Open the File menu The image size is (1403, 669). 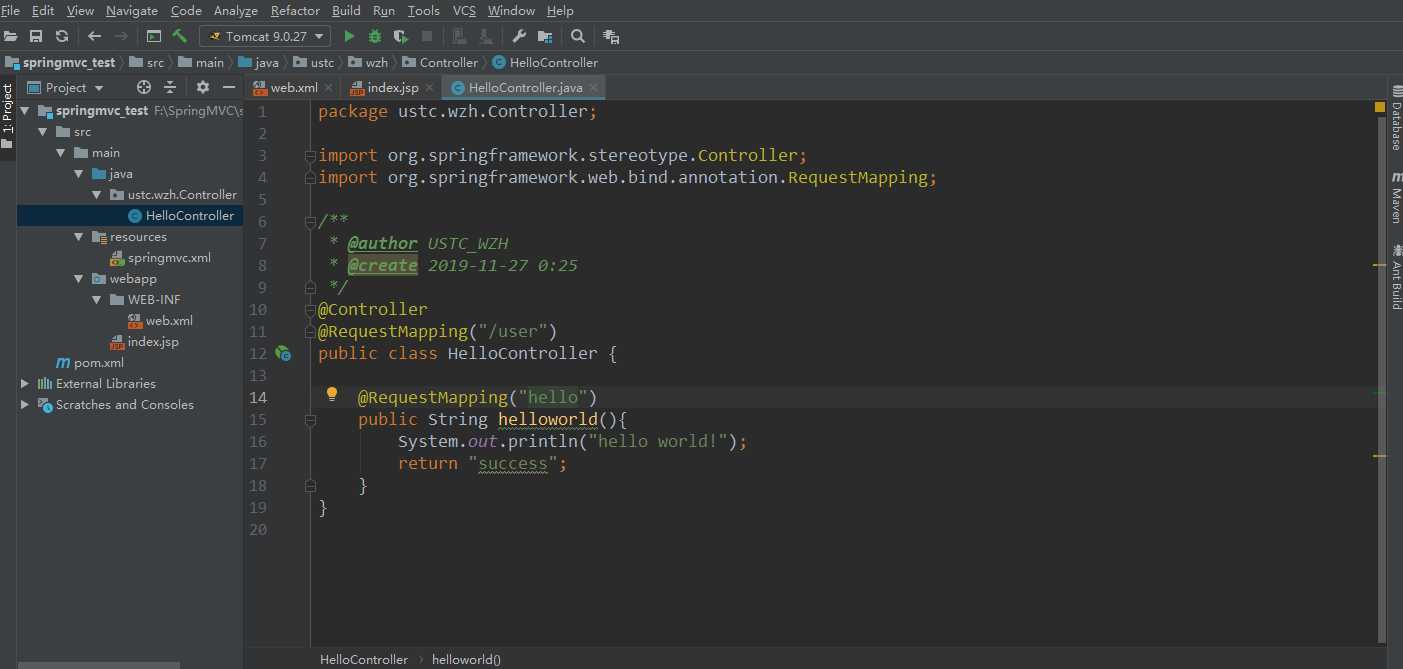(x=11, y=10)
